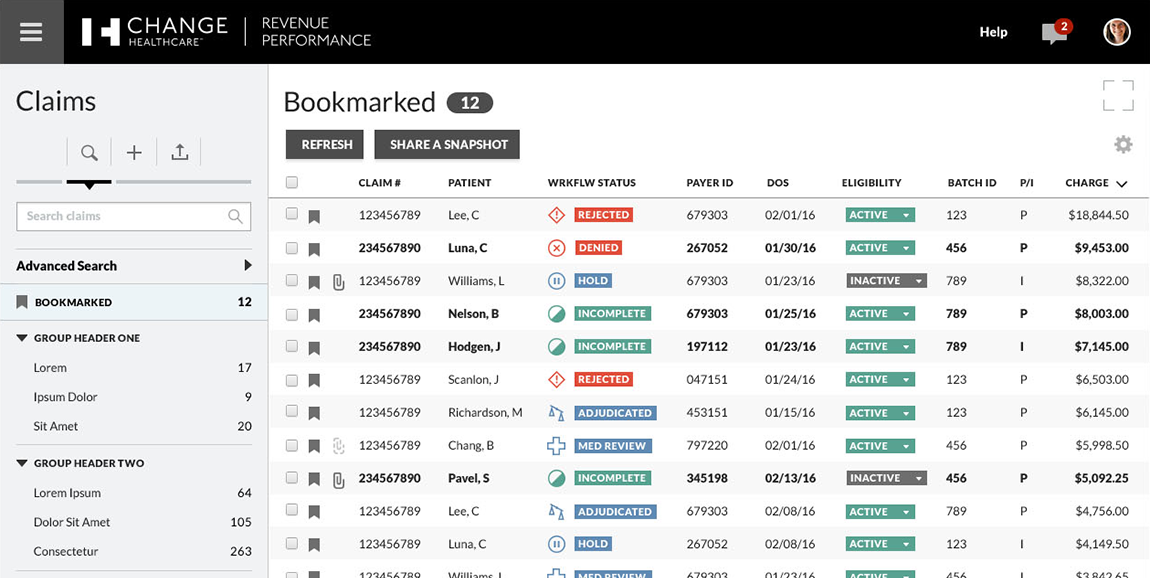Open the Ipsum Dolor sidebar item
This screenshot has height=578, width=1150.
[65, 397]
